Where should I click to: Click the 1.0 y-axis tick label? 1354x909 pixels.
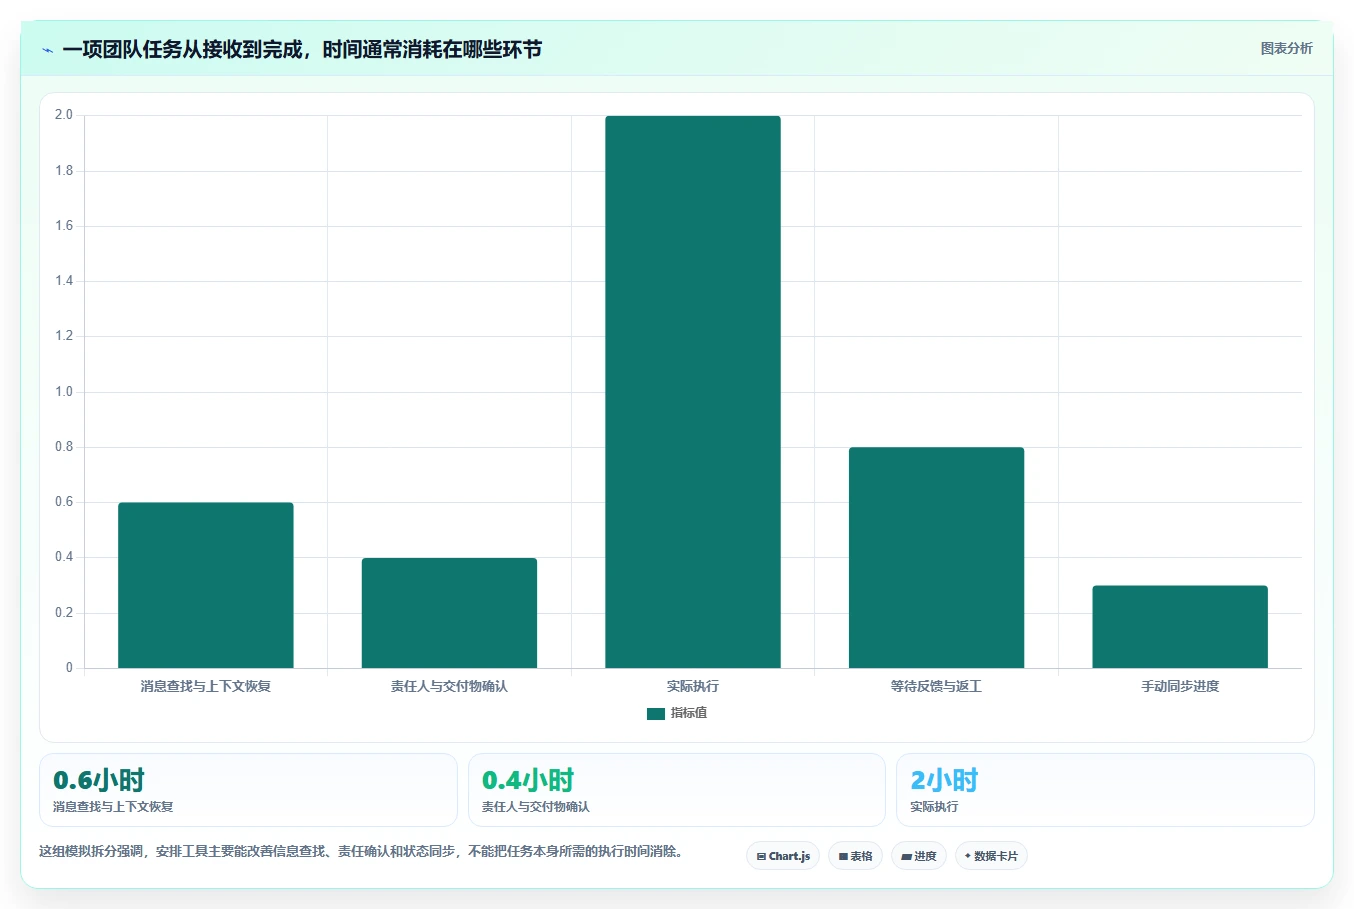pyautogui.click(x=64, y=392)
